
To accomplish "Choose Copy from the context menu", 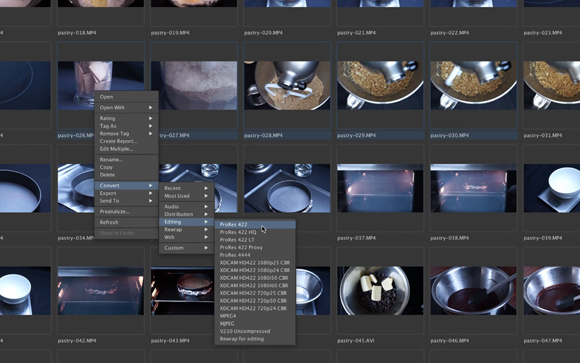I will coord(126,167).
